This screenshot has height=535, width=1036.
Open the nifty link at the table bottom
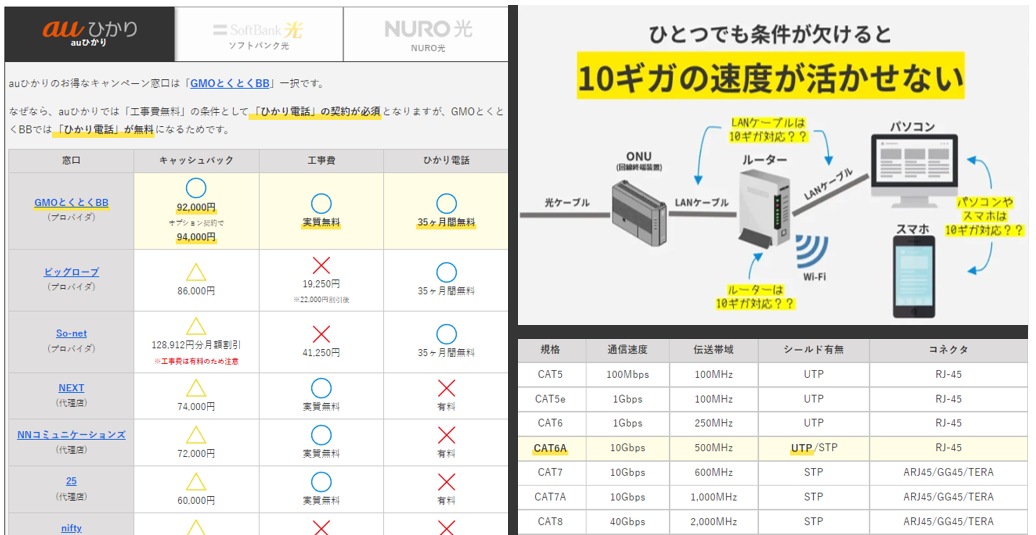pyautogui.click(x=71, y=528)
